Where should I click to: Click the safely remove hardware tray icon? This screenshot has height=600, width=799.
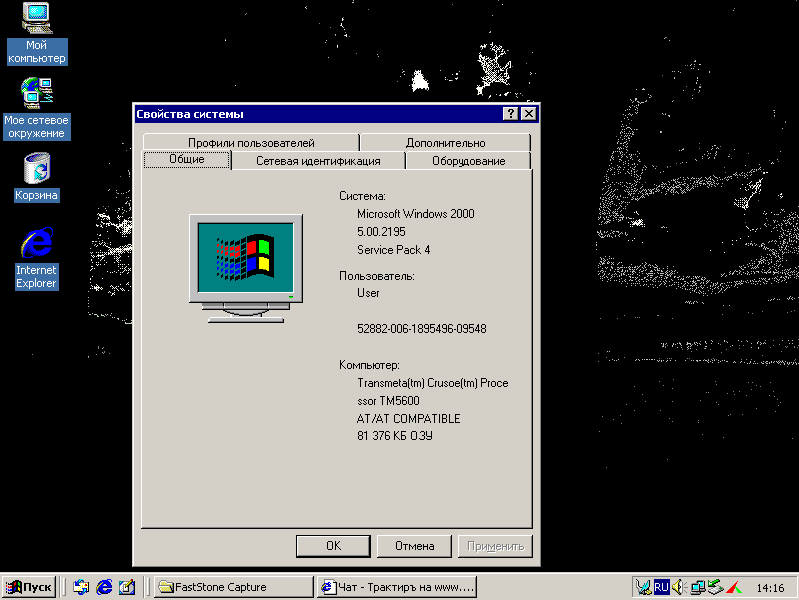715,587
